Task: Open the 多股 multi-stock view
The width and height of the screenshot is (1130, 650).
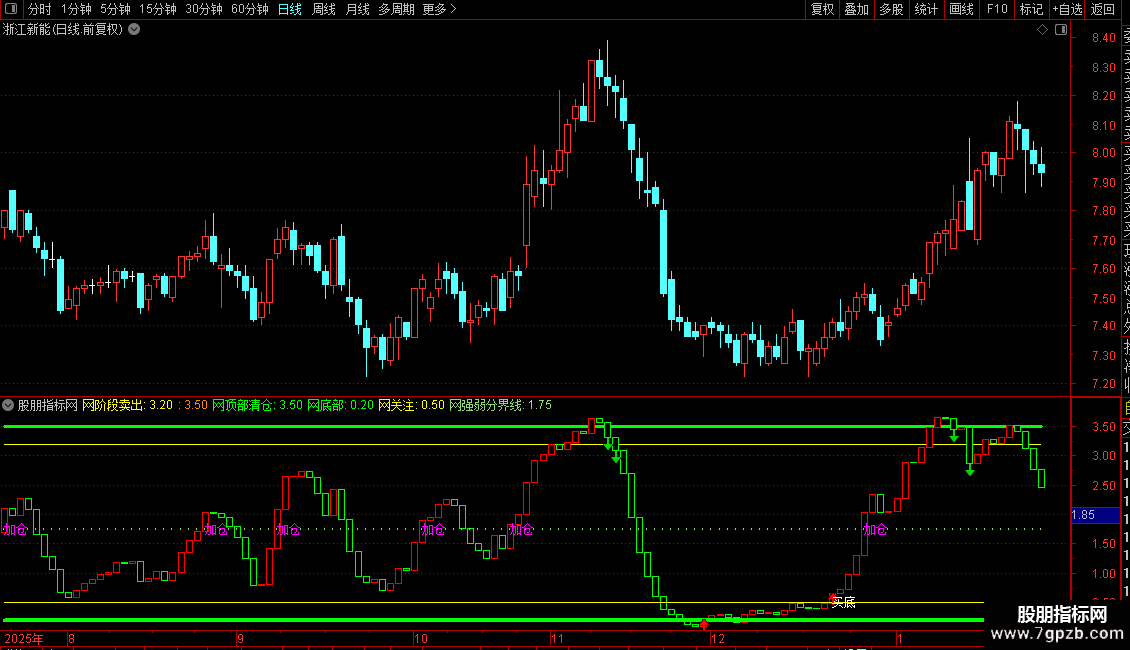Action: pos(891,9)
